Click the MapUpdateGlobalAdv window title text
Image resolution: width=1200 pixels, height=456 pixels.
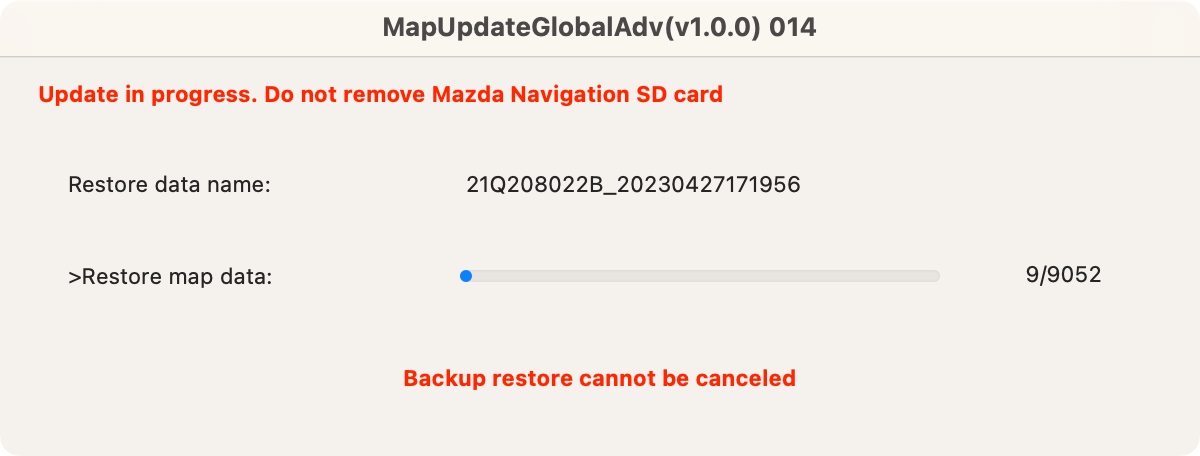[599, 28]
